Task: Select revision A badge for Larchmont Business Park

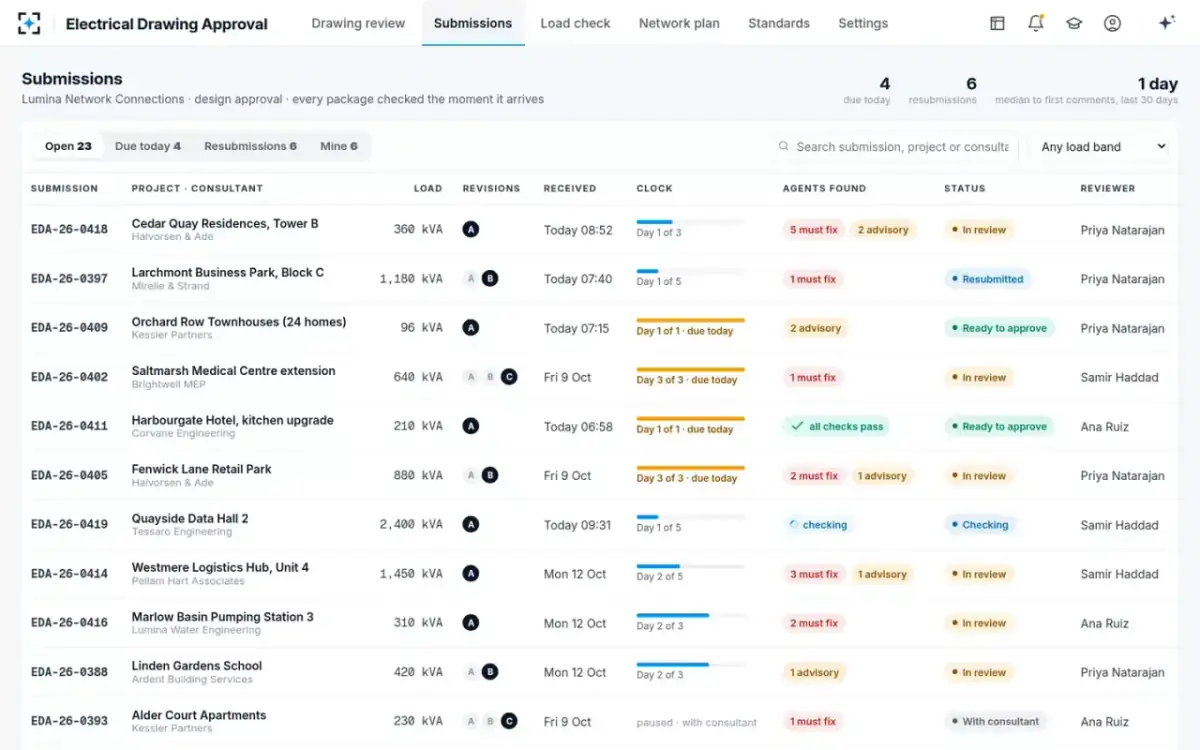Action: [470, 279]
